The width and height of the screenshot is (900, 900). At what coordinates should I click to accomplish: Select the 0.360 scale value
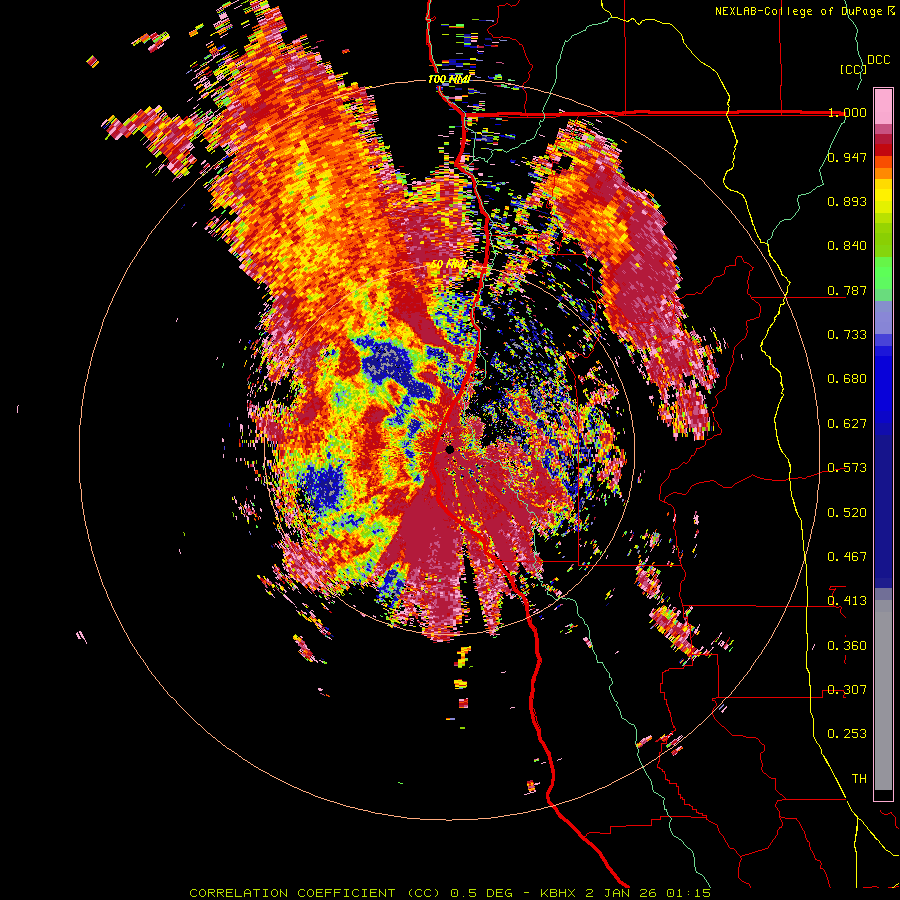tap(847, 646)
